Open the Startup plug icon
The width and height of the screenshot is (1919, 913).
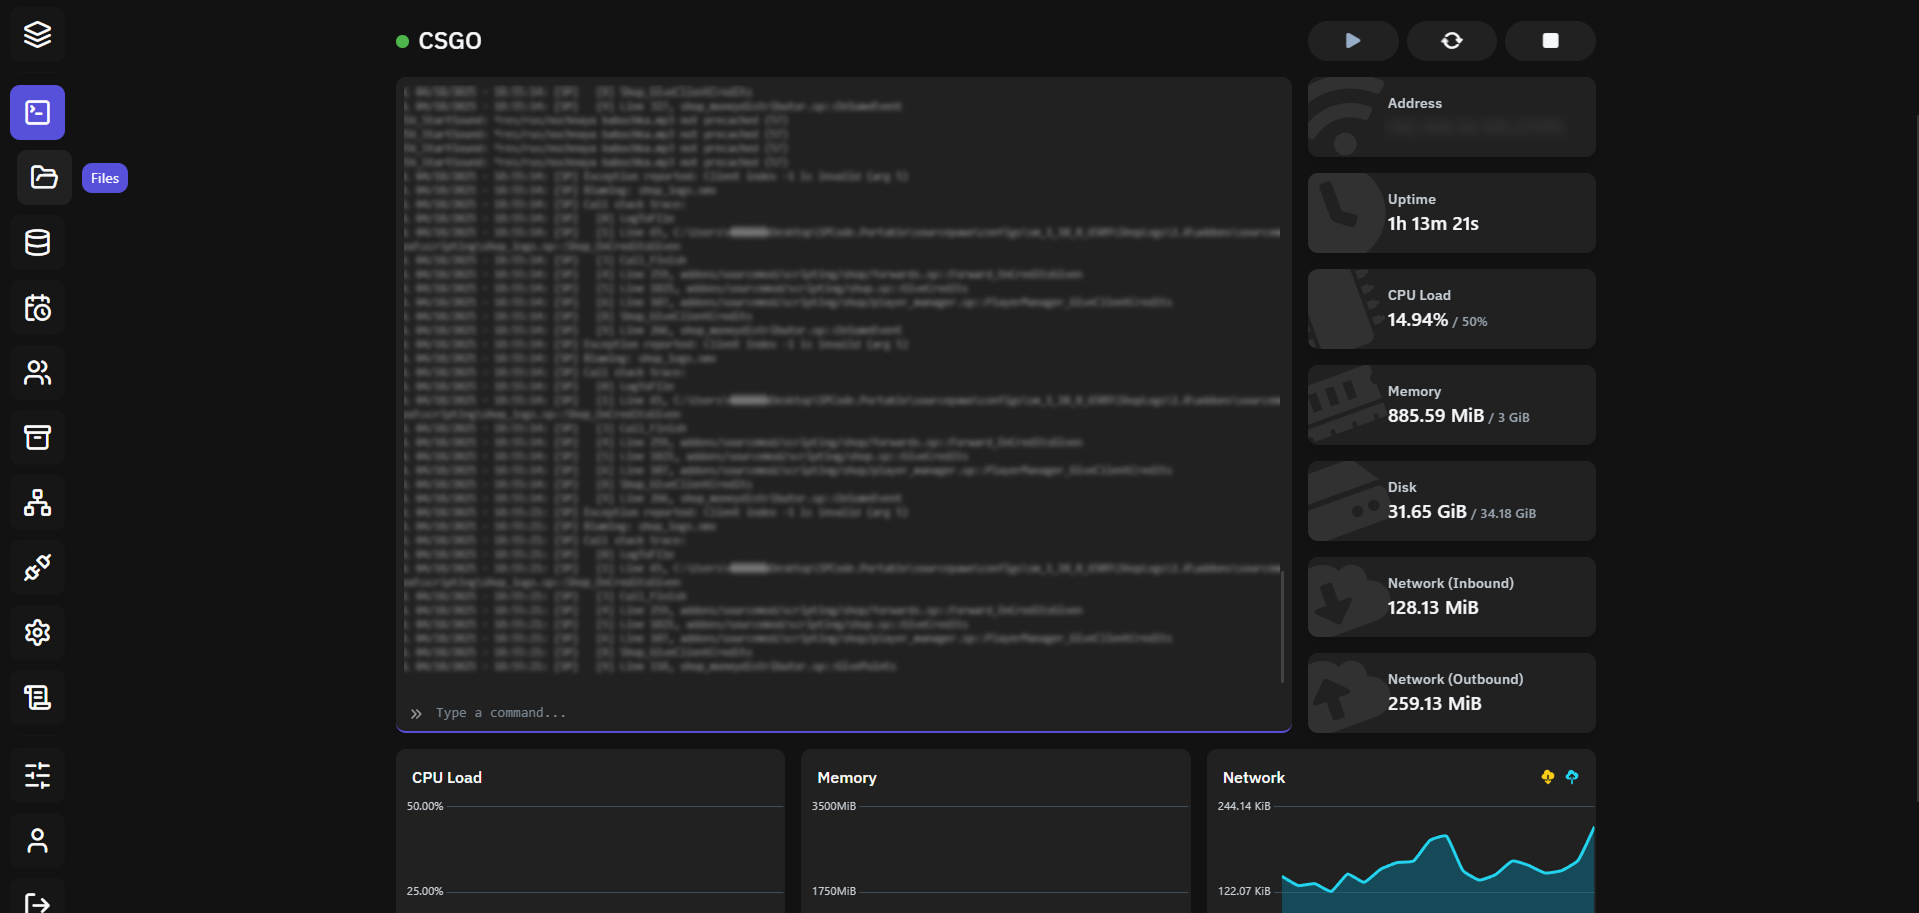point(38,567)
